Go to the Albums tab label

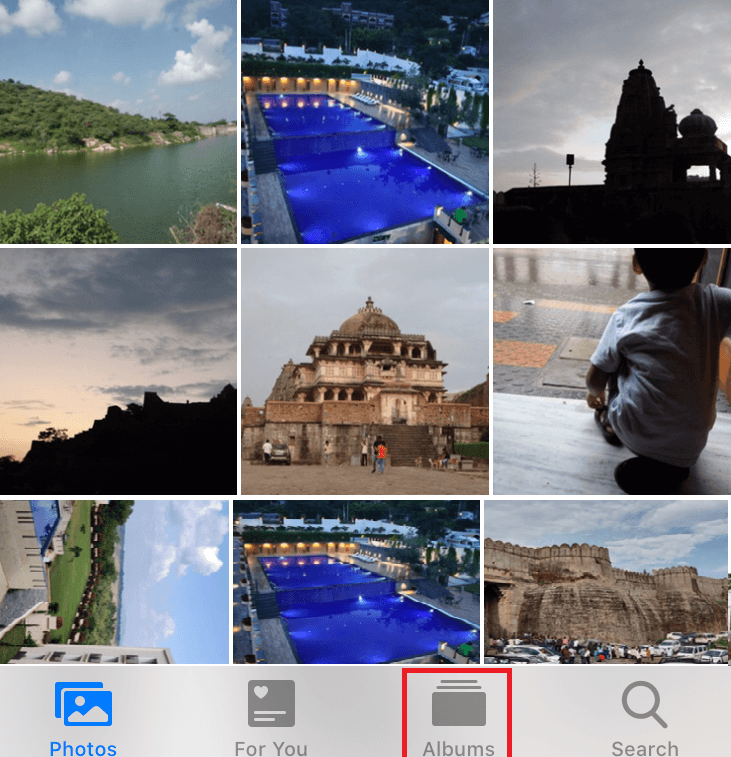(x=458, y=747)
